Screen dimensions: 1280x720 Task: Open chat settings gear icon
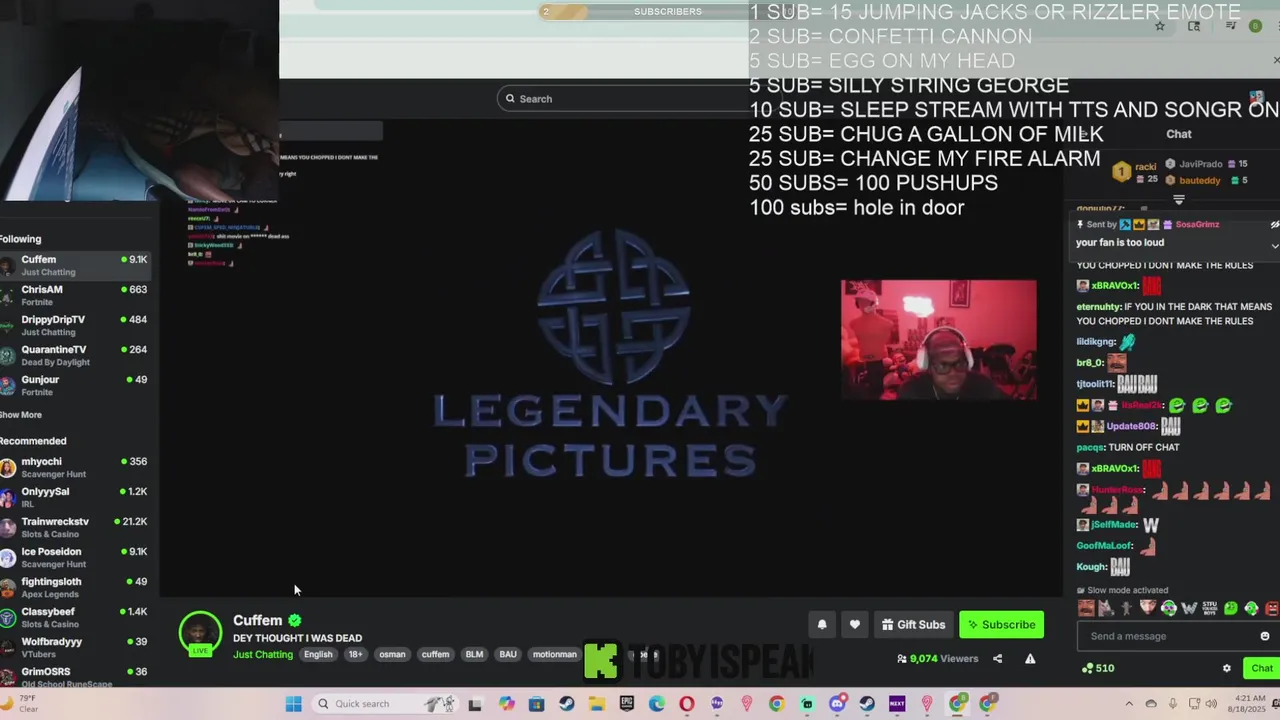pos(1227,668)
